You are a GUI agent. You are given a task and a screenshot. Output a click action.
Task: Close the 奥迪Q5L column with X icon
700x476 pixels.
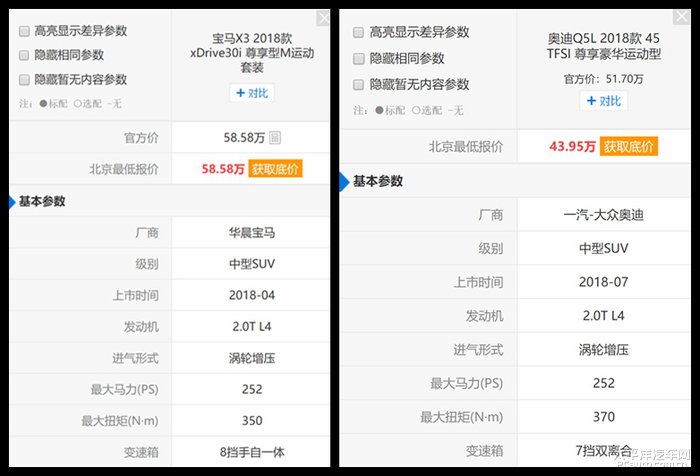[681, 17]
